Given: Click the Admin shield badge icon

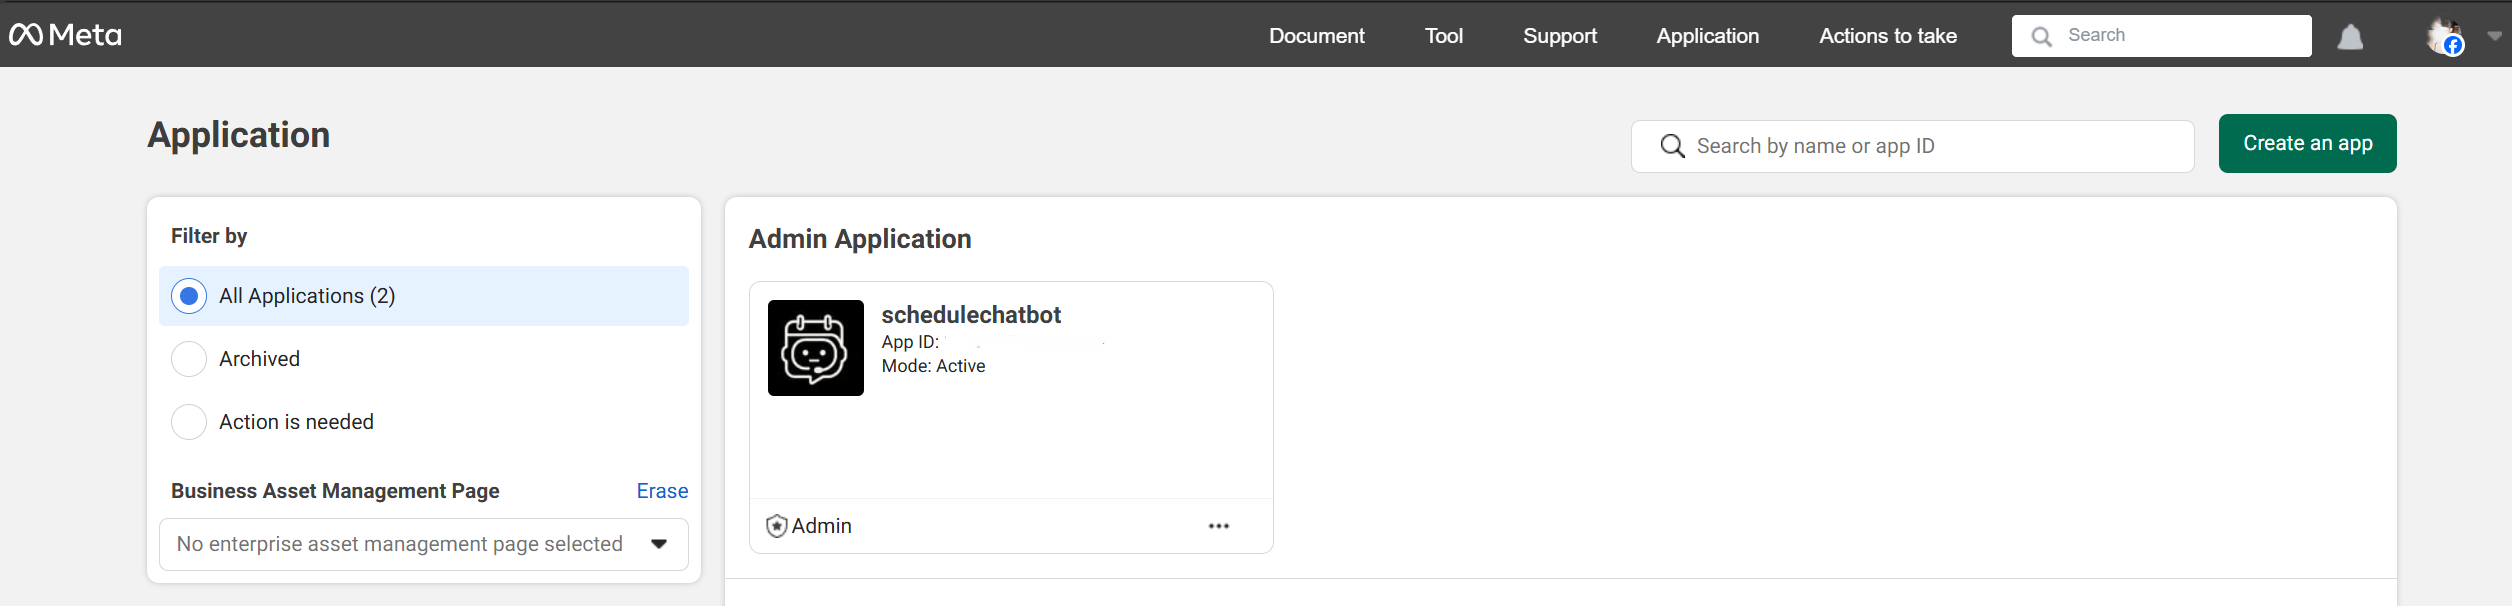Looking at the screenshot, I should pyautogui.click(x=776, y=526).
